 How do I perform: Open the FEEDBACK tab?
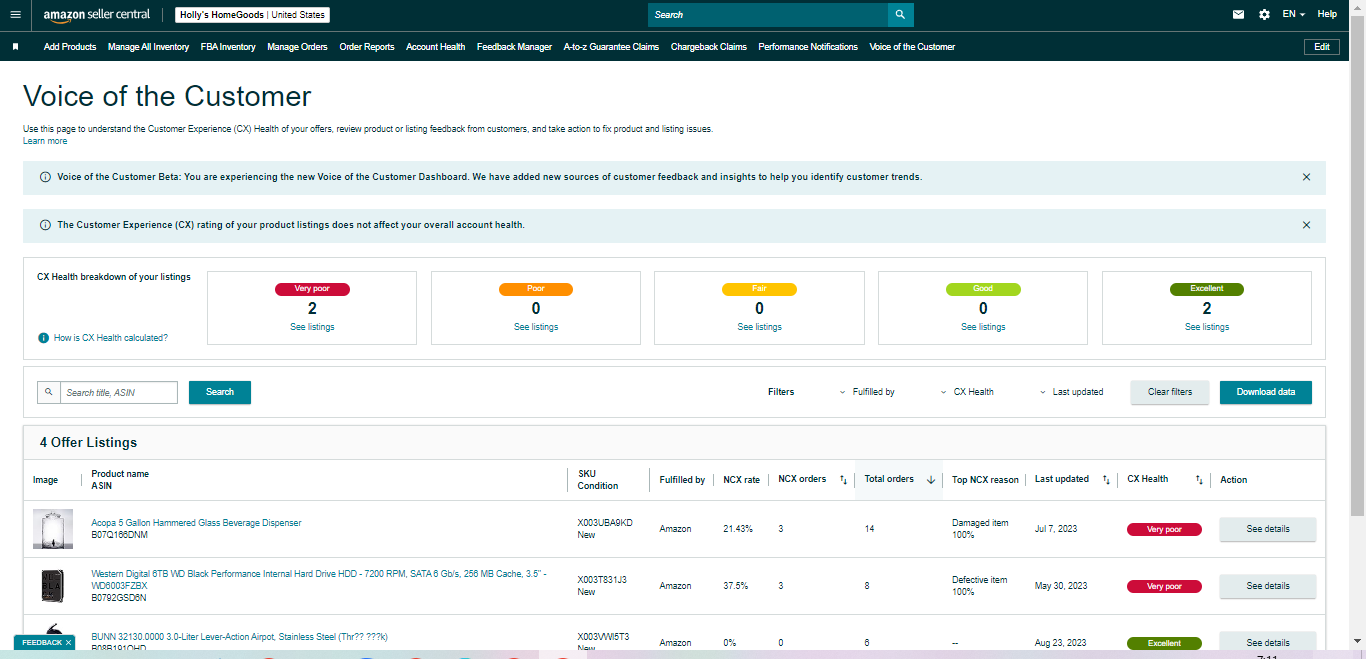coord(41,642)
